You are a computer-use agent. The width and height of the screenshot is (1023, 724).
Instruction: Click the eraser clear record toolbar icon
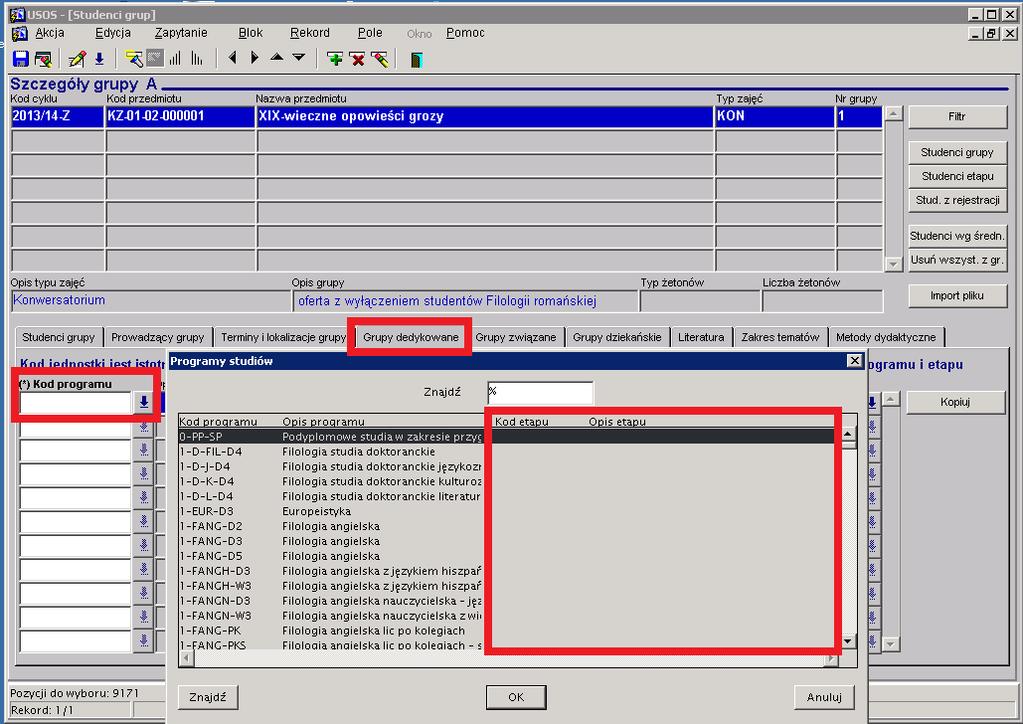coord(380,59)
